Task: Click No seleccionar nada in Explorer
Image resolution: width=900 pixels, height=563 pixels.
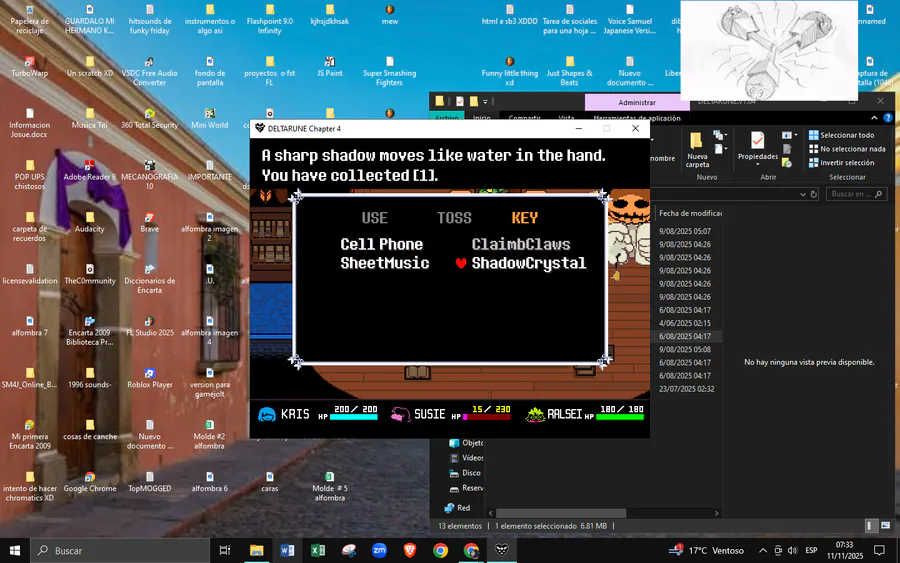Action: click(x=847, y=149)
